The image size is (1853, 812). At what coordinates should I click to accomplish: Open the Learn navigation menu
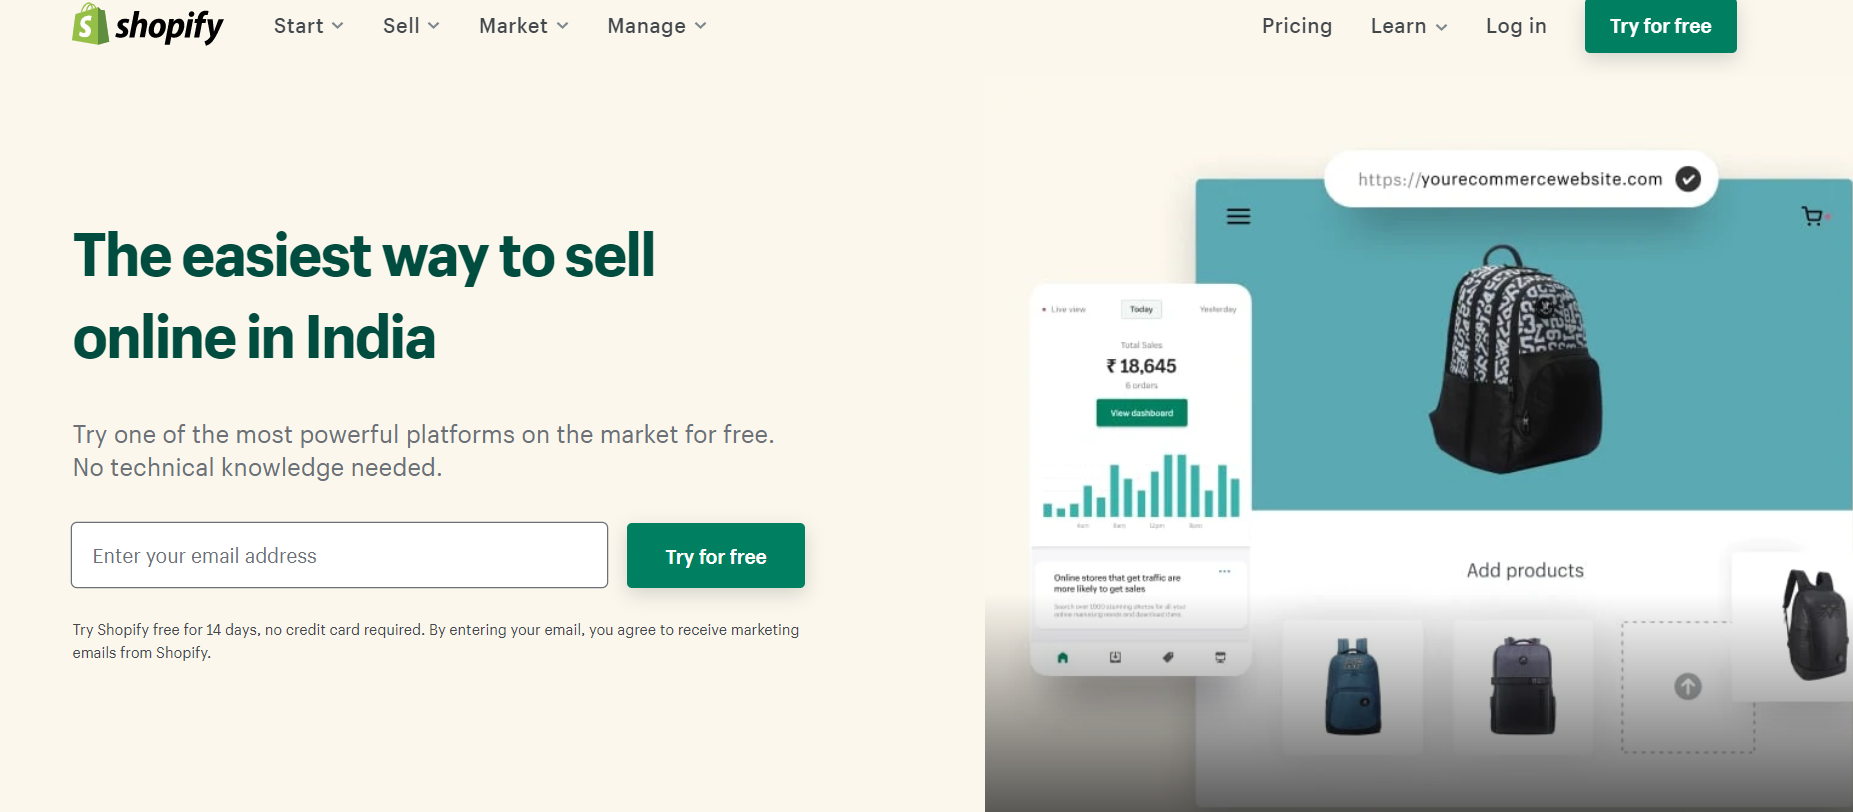1409,26
